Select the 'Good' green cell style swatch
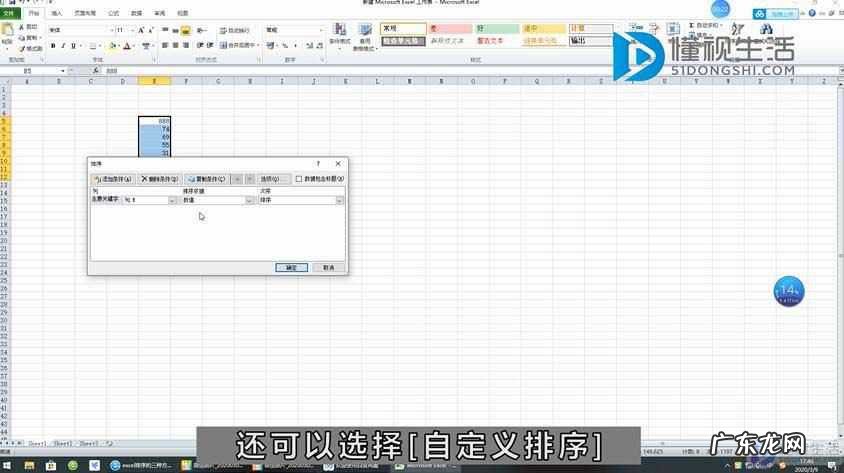The width and height of the screenshot is (844, 473). pos(497,29)
